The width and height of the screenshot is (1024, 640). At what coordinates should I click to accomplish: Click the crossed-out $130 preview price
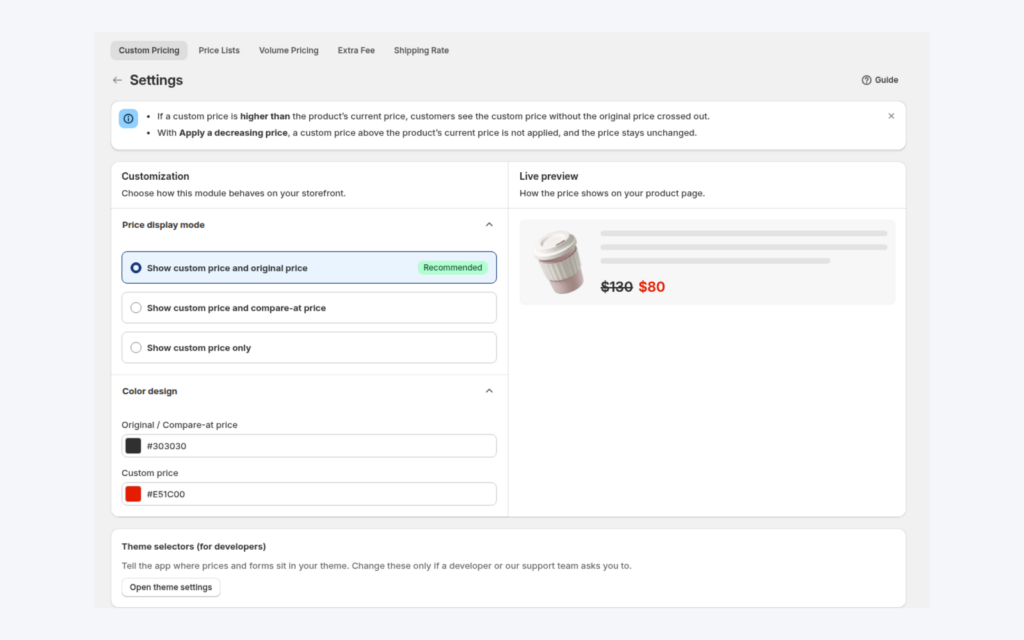[616, 287]
